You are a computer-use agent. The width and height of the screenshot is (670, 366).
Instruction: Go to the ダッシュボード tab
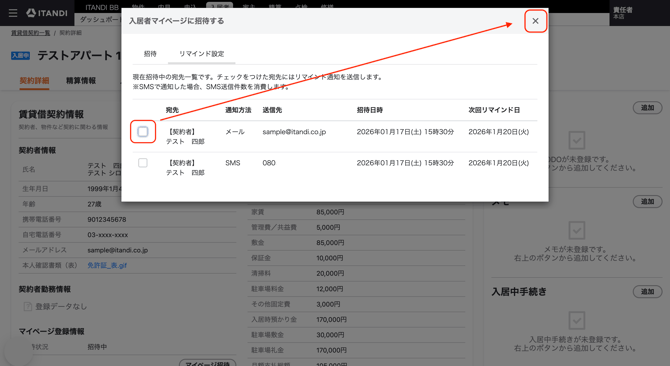click(99, 19)
